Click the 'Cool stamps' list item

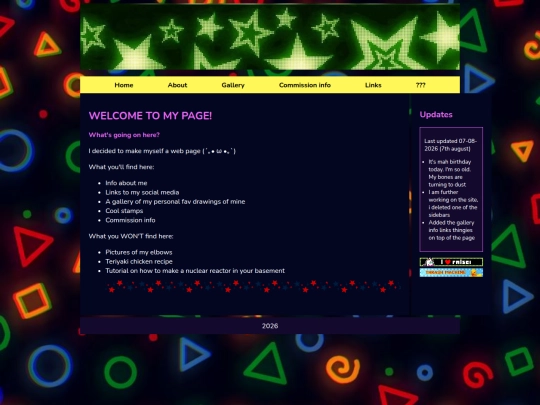point(124,211)
